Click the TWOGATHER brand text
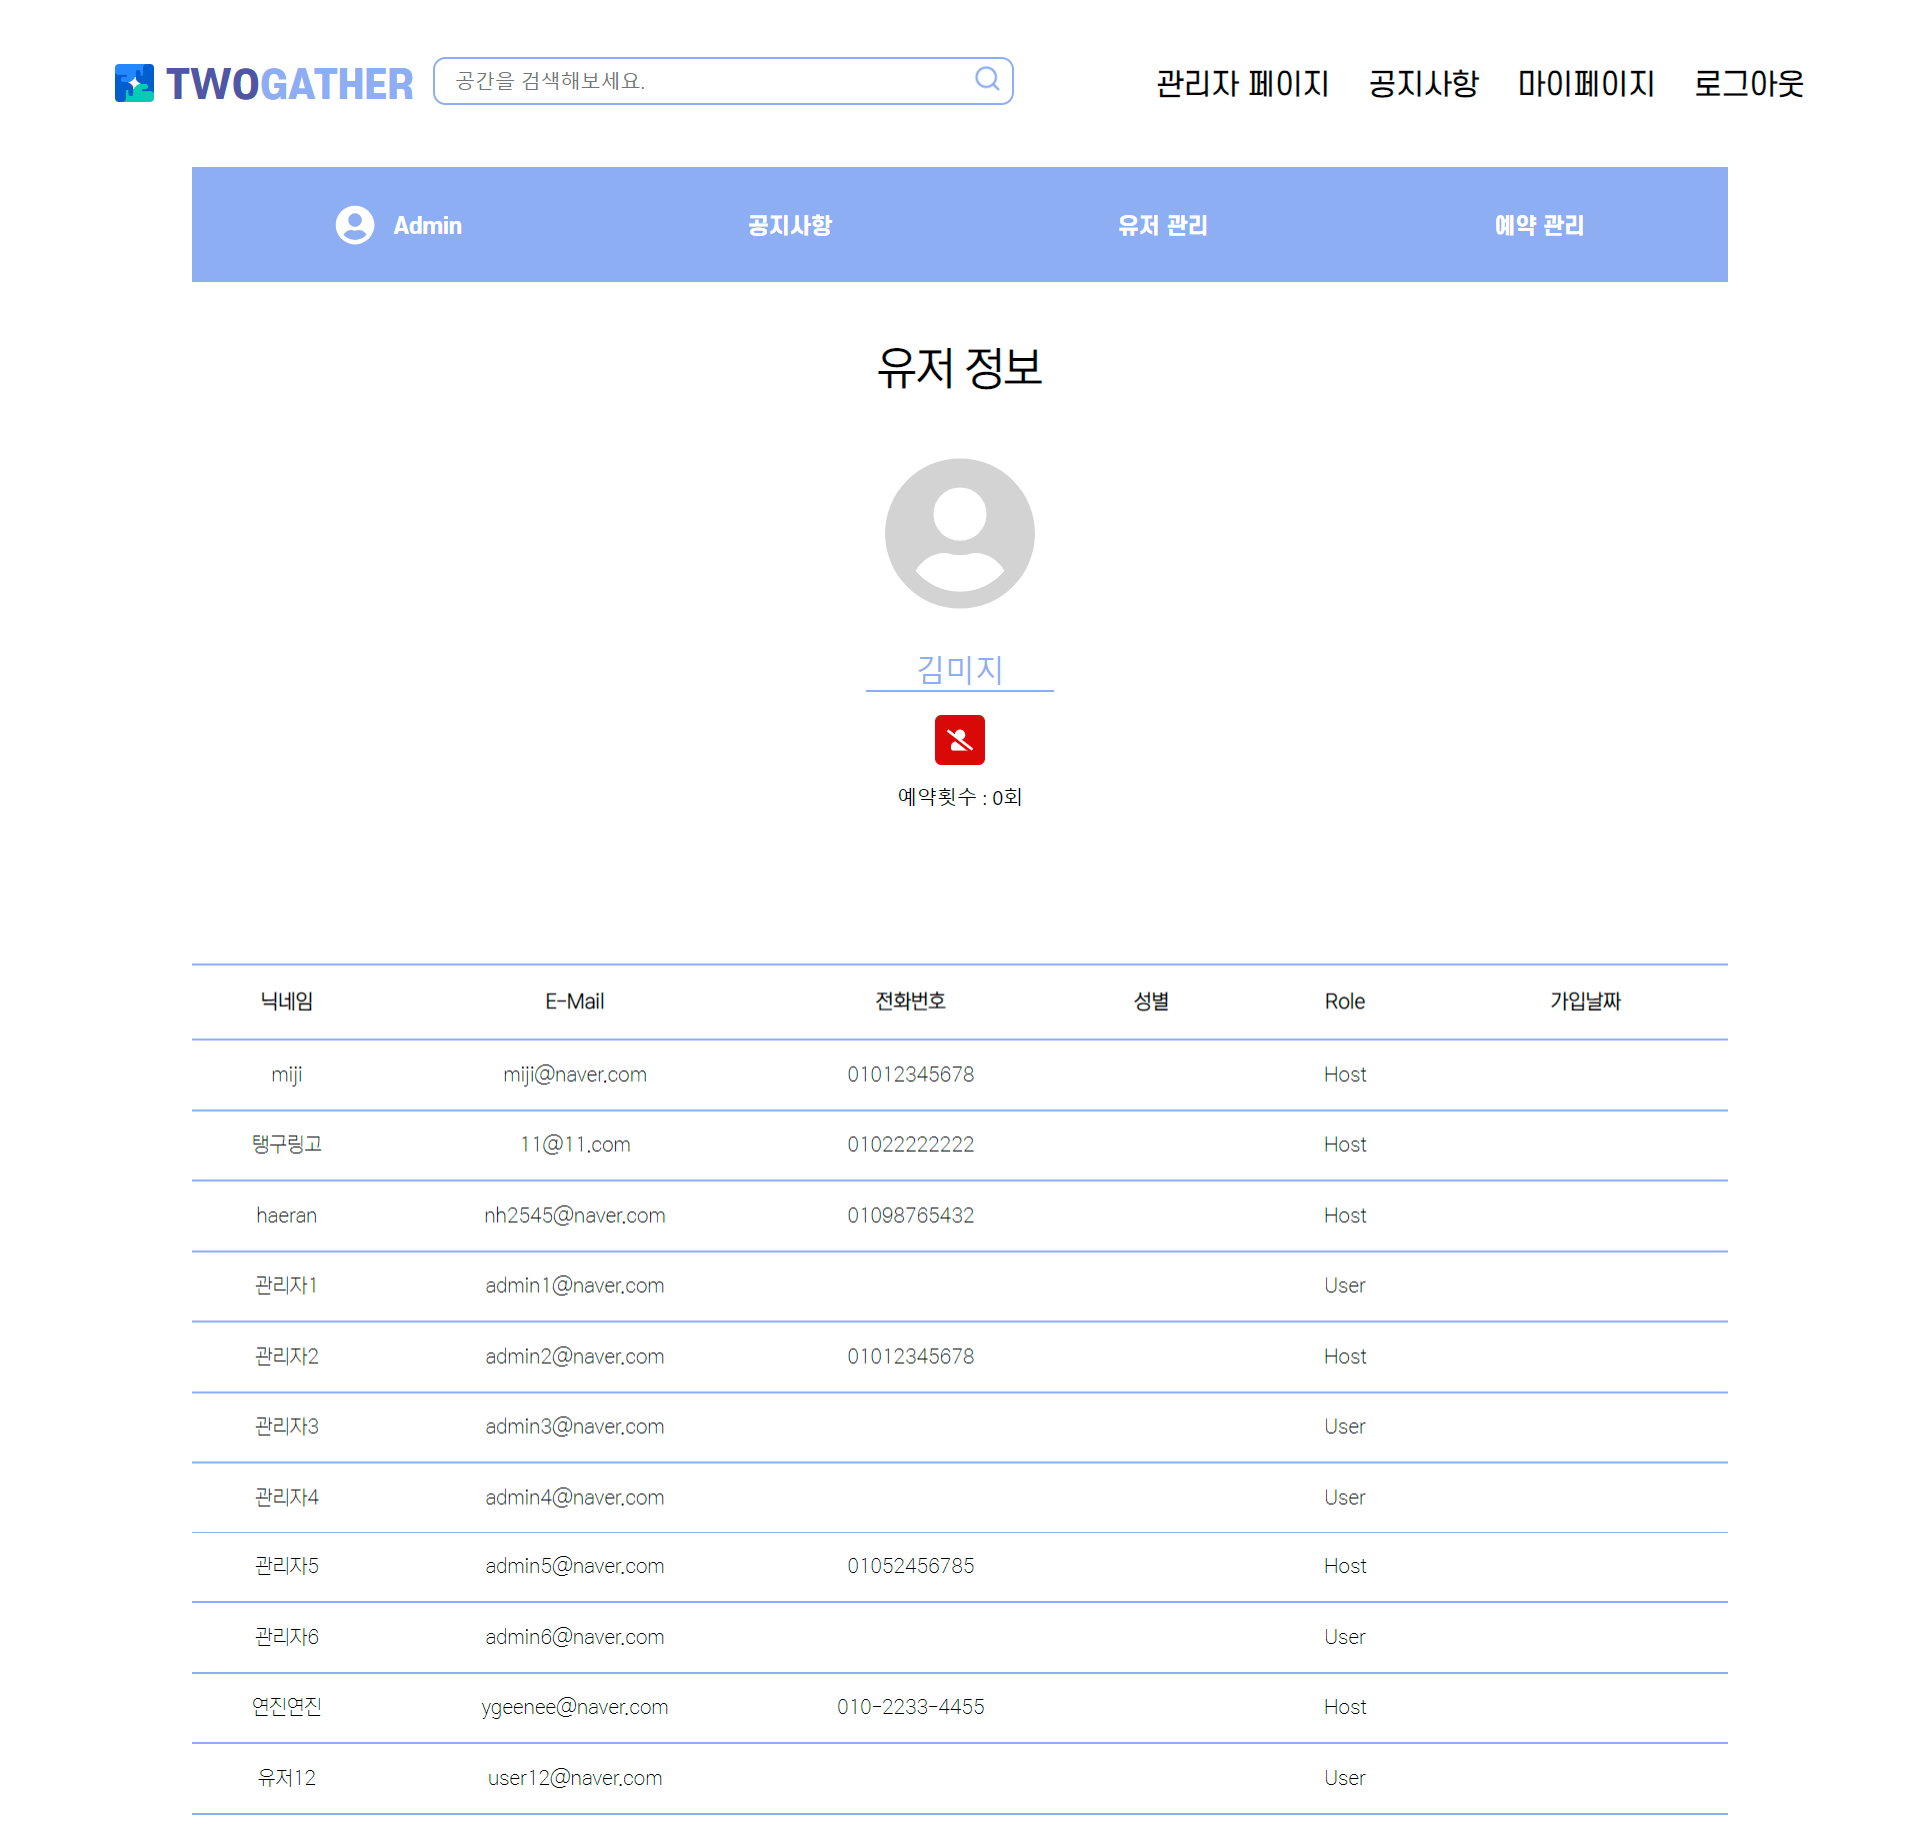The height and width of the screenshot is (1834, 1920). coord(289,84)
